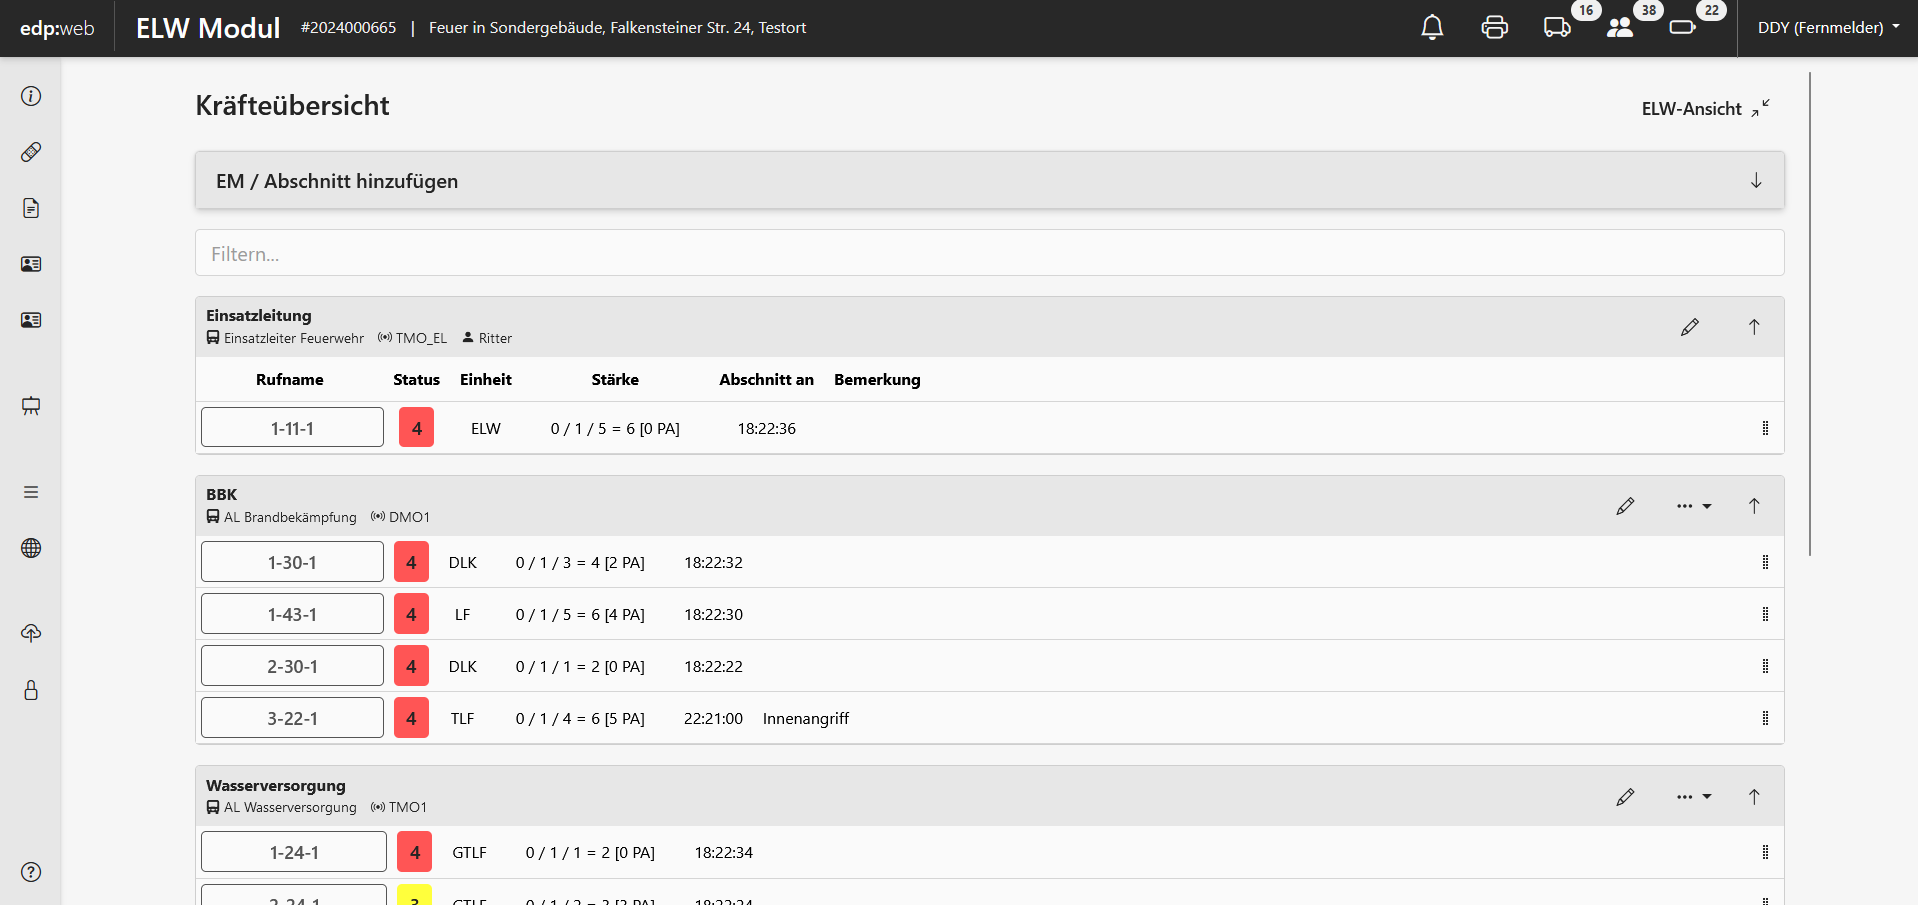Viewport: 1918px width, 905px height.
Task: Click red status 4 of TLF 3-22-1
Action: tap(411, 718)
